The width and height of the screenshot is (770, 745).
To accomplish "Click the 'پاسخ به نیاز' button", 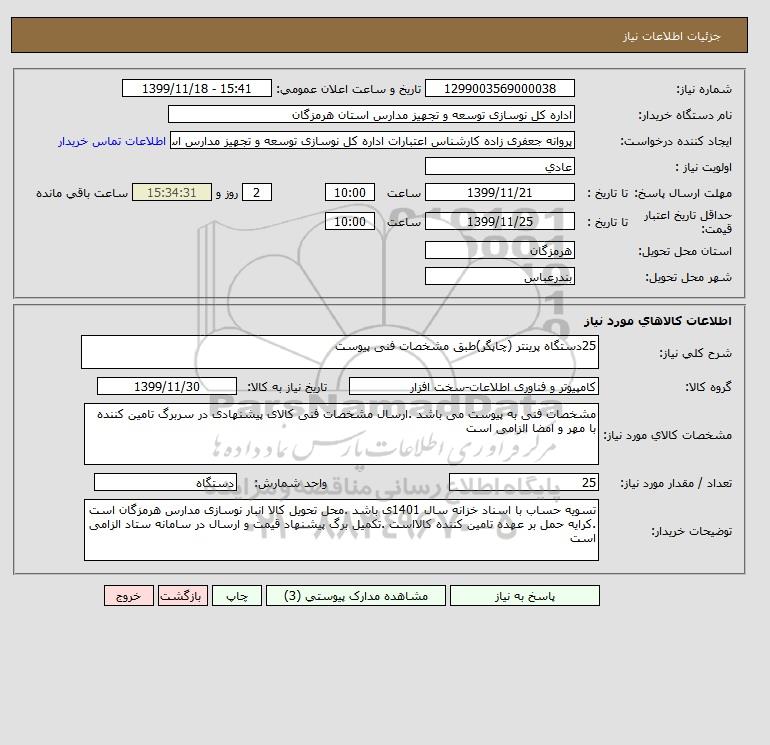I will 524,596.
